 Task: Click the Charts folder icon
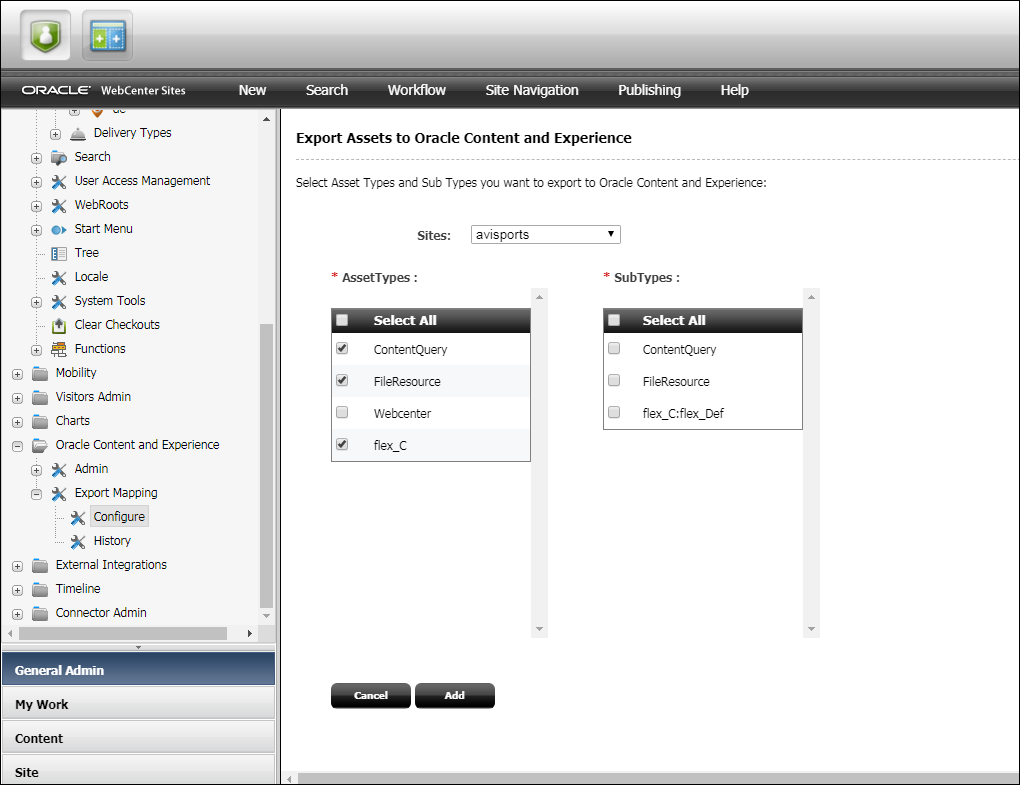40,421
